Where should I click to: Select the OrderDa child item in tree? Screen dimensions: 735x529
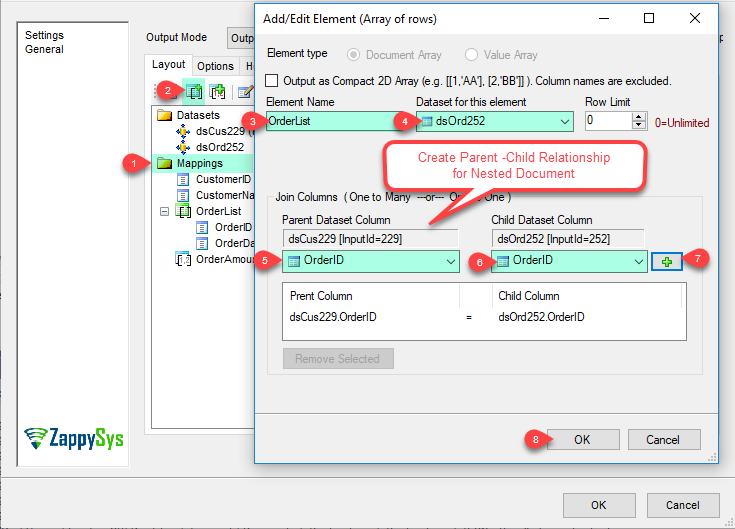point(225,243)
